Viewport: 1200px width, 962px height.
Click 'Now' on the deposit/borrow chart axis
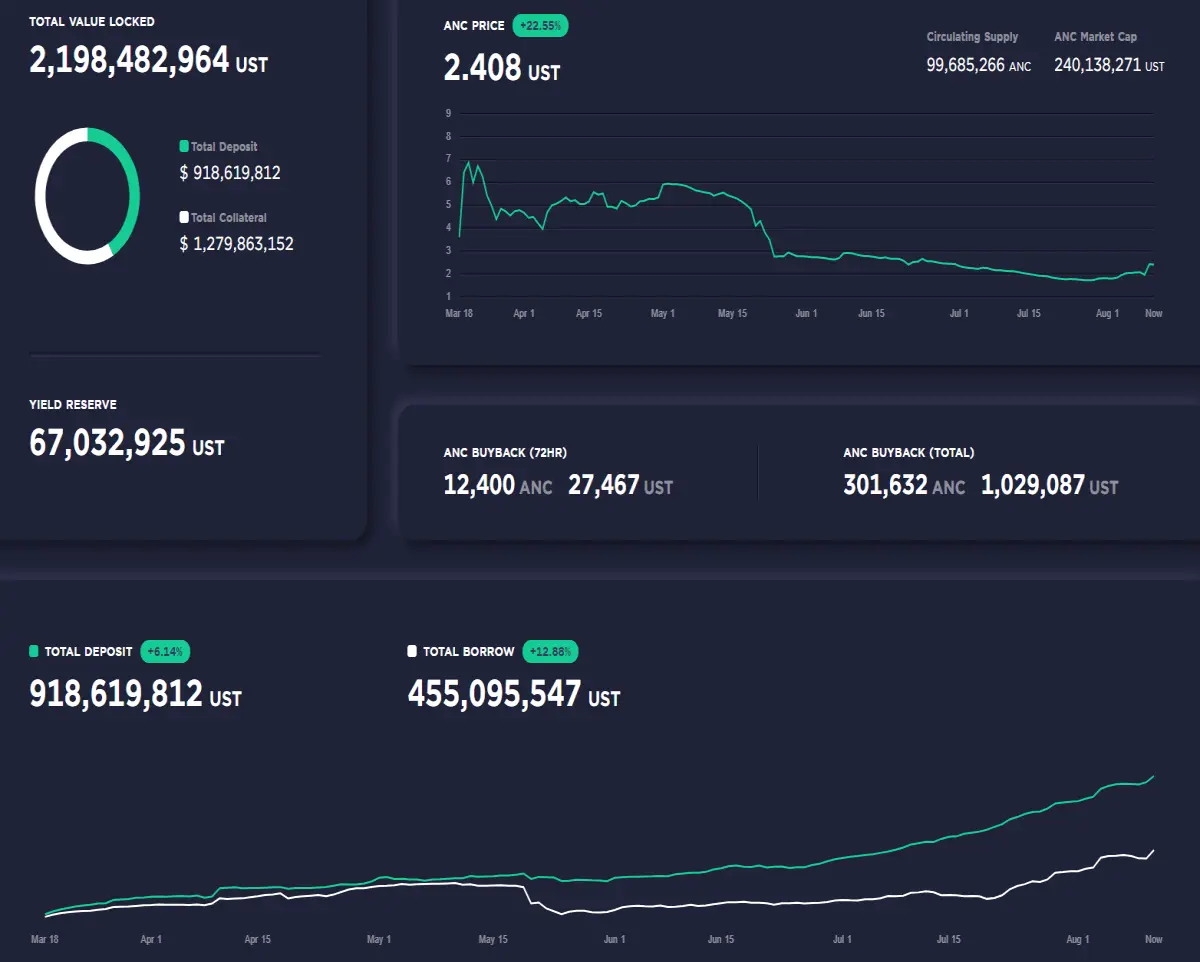1154,939
